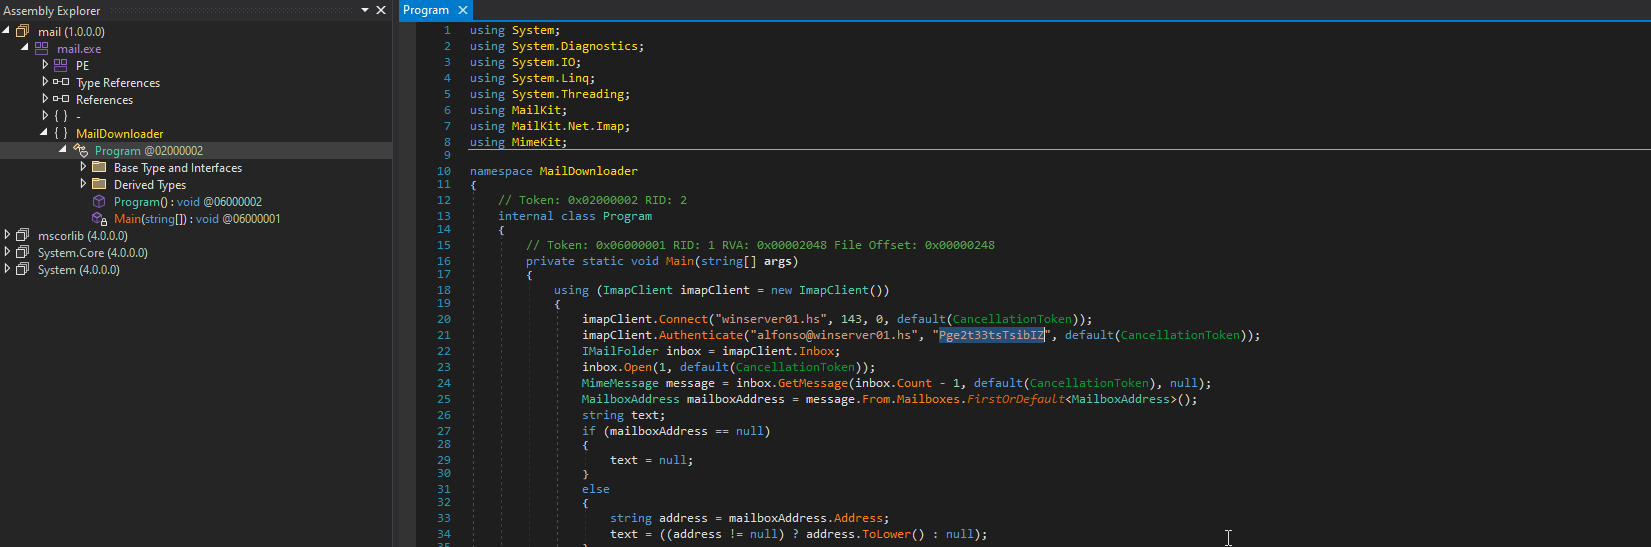
Task: Click the System.Core assembly icon
Action: pyautogui.click(x=23, y=252)
